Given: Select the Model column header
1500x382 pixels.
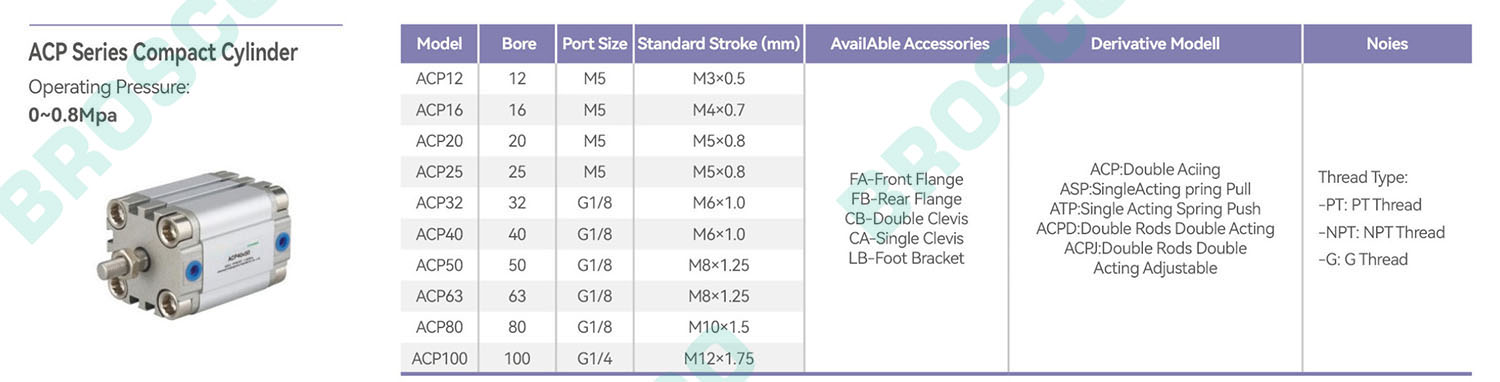Looking at the screenshot, I should 439,43.
